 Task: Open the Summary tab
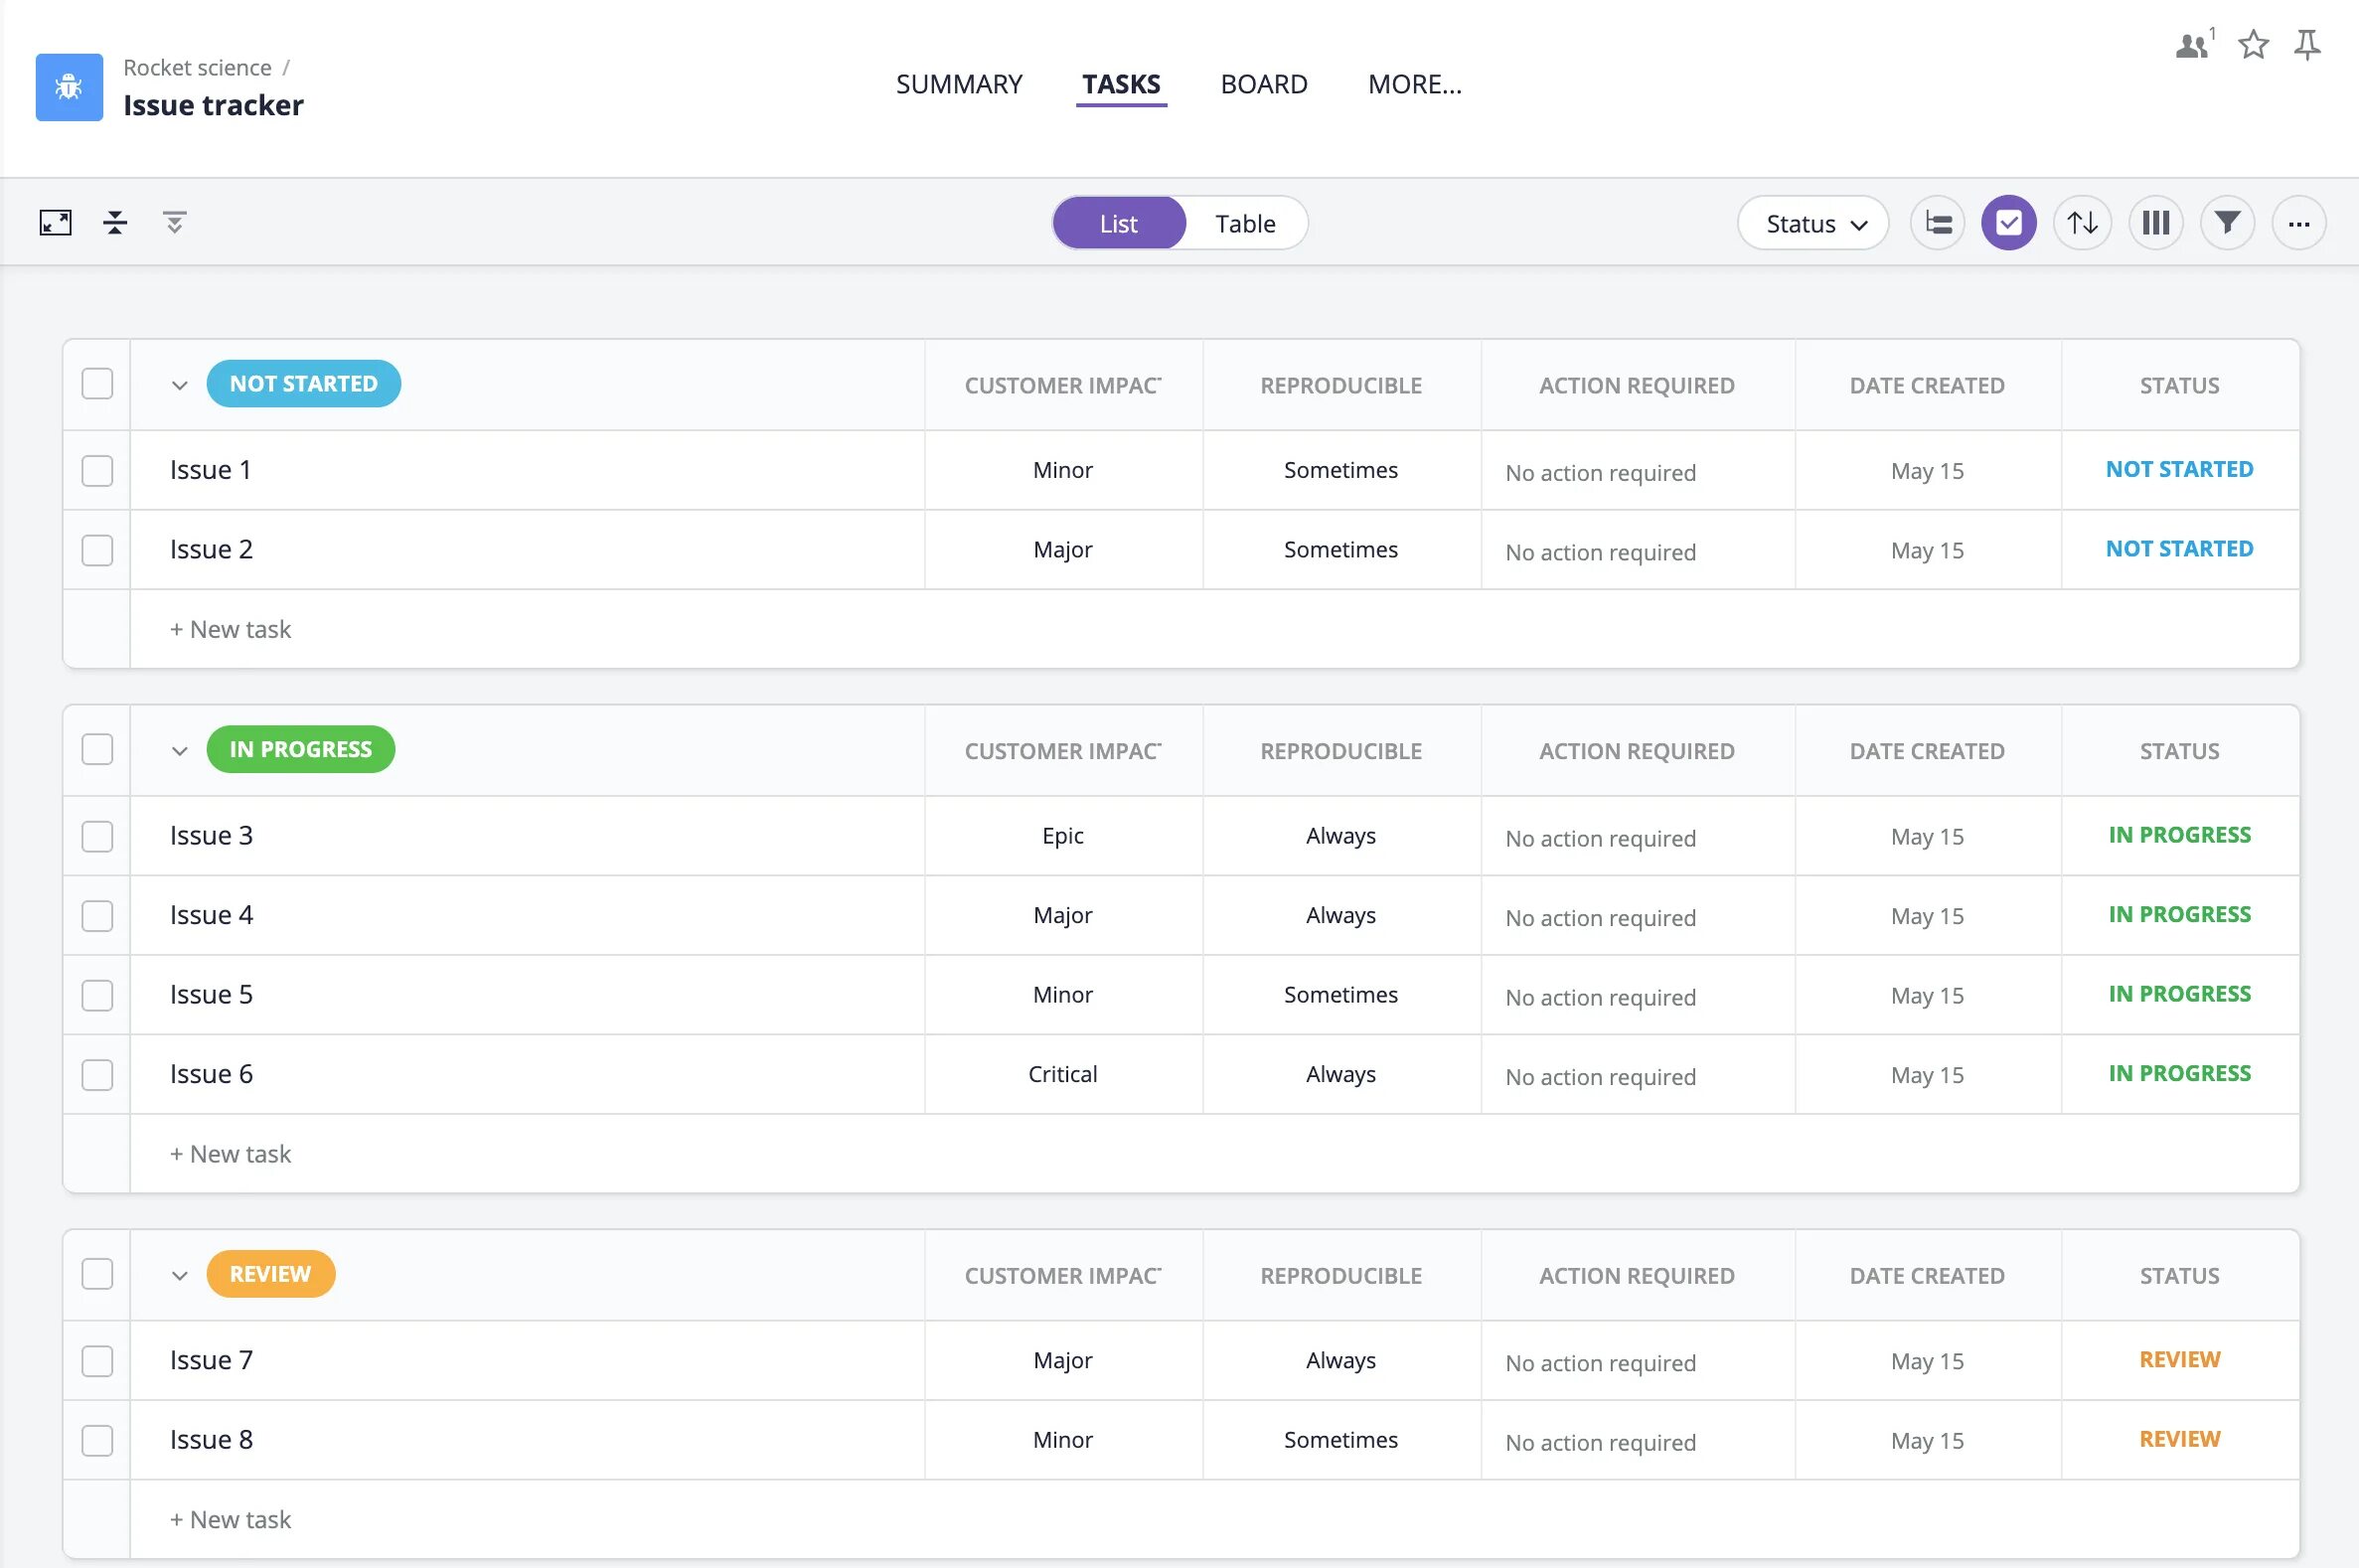(x=958, y=84)
